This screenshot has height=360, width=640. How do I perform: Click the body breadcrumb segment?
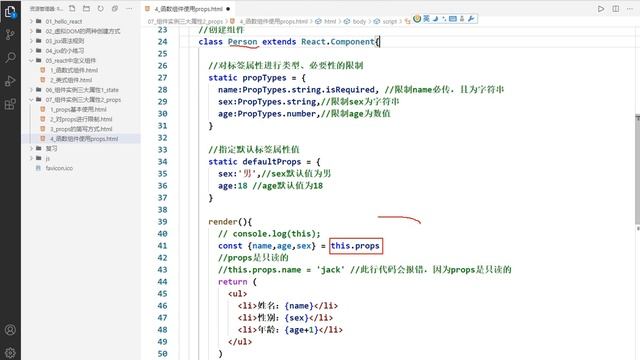pyautogui.click(x=359, y=21)
